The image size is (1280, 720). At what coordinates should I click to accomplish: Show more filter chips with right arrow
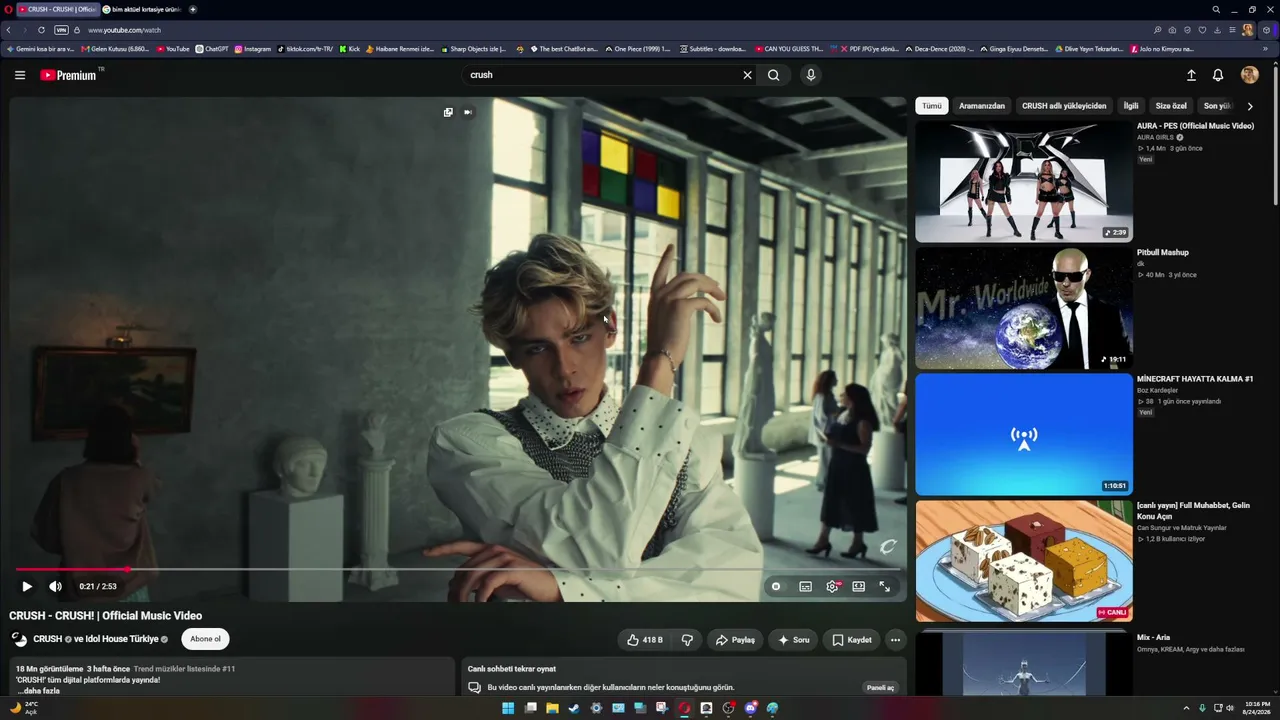[x=1250, y=106]
